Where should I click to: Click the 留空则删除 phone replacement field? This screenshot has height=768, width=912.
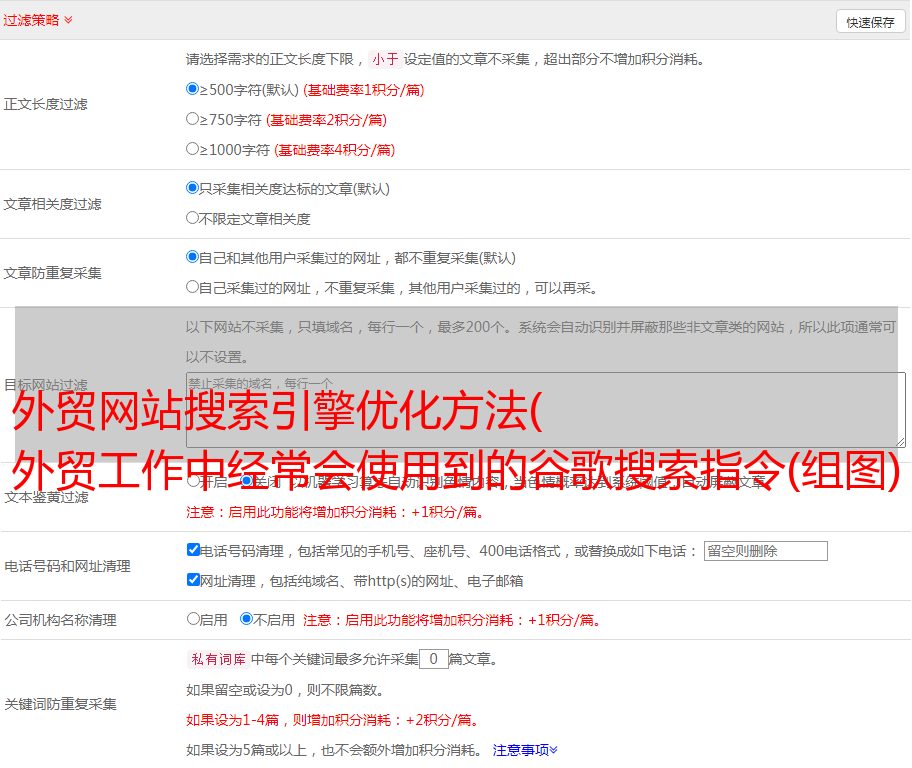[x=765, y=551]
